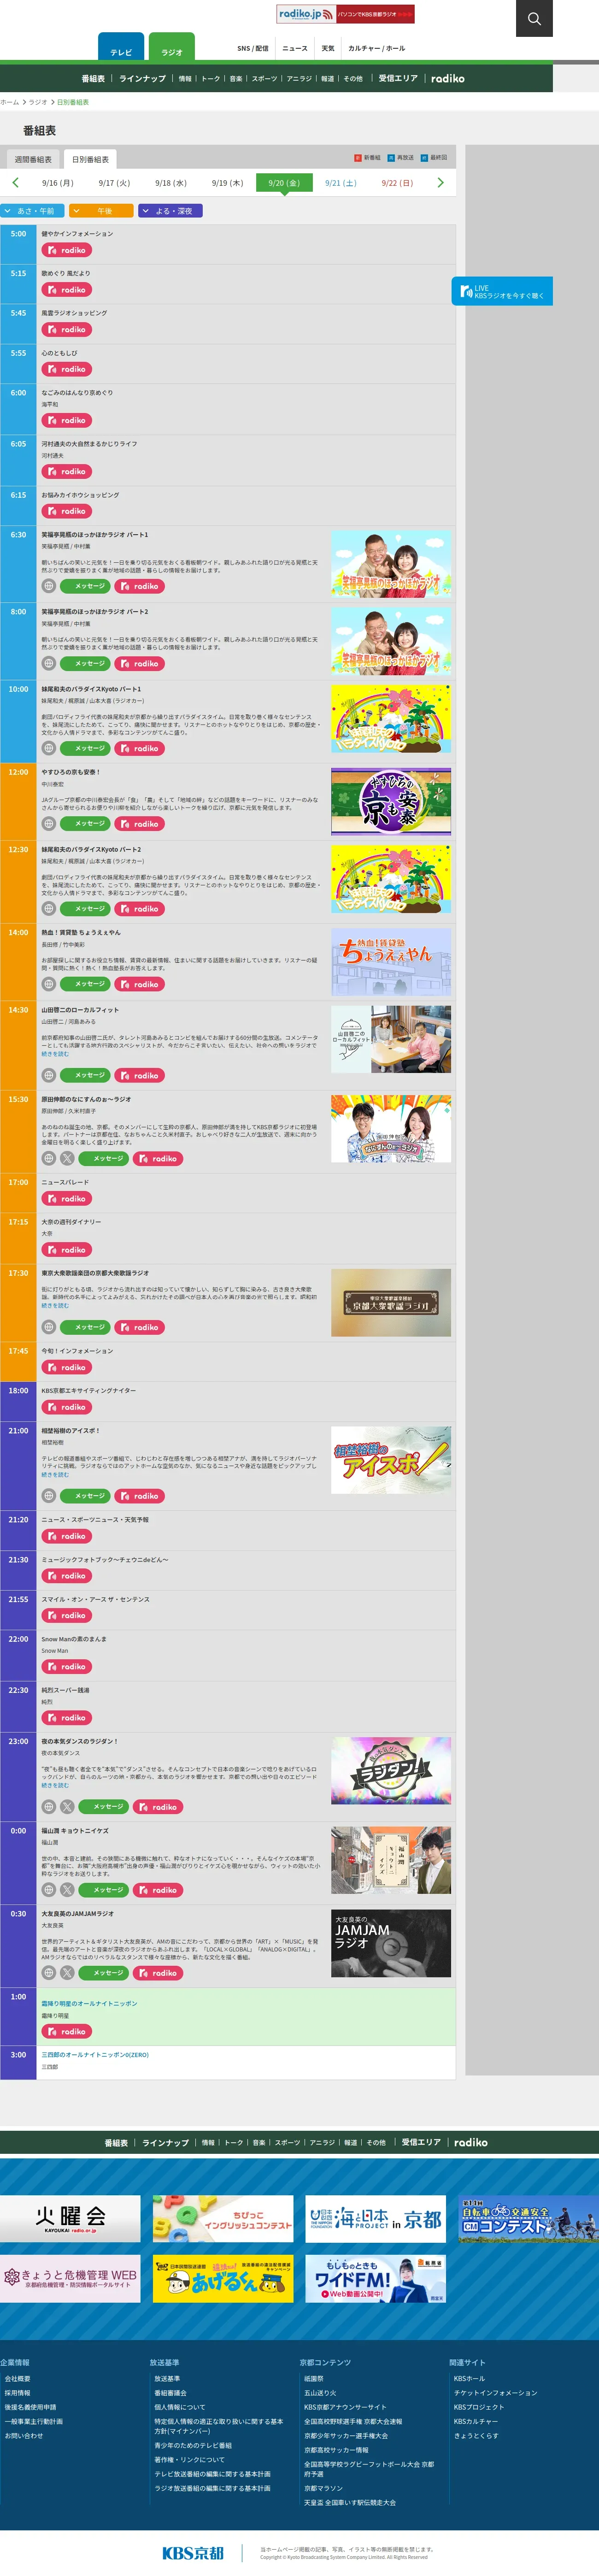Open the X icon for 0:00 福山潤 キョウトニイケズ

pos(67,1890)
